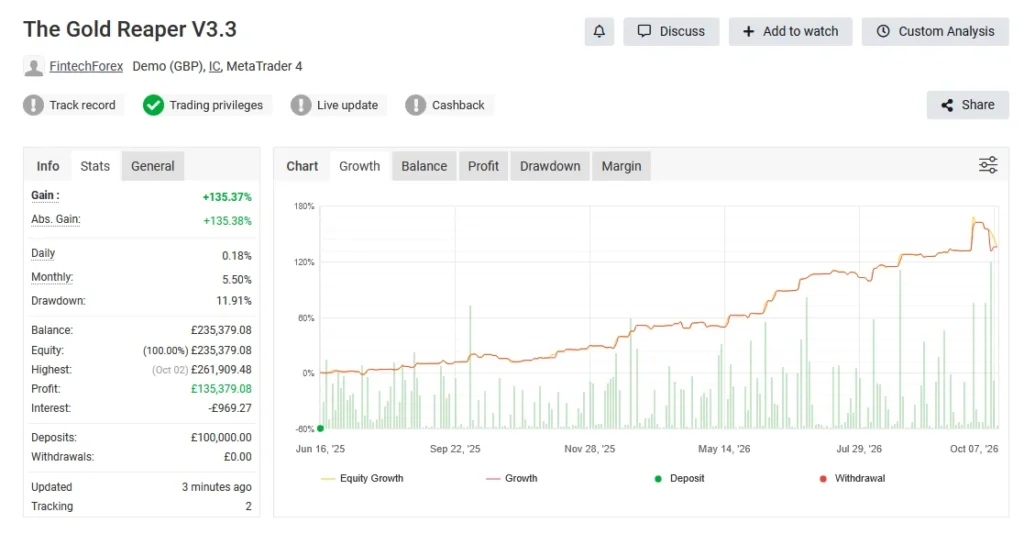This screenshot has height=534, width=1024.
Task: Click the Track record warning icon
Action: (x=33, y=105)
